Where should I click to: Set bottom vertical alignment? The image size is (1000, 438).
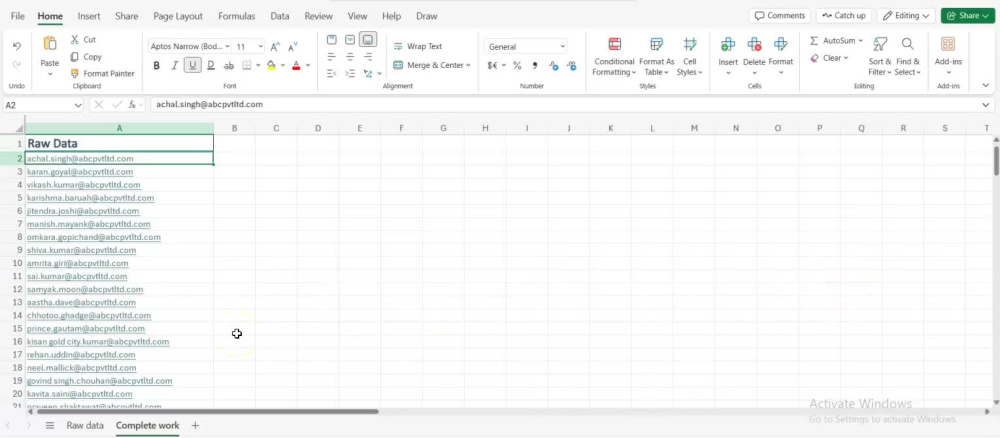pyautogui.click(x=368, y=40)
